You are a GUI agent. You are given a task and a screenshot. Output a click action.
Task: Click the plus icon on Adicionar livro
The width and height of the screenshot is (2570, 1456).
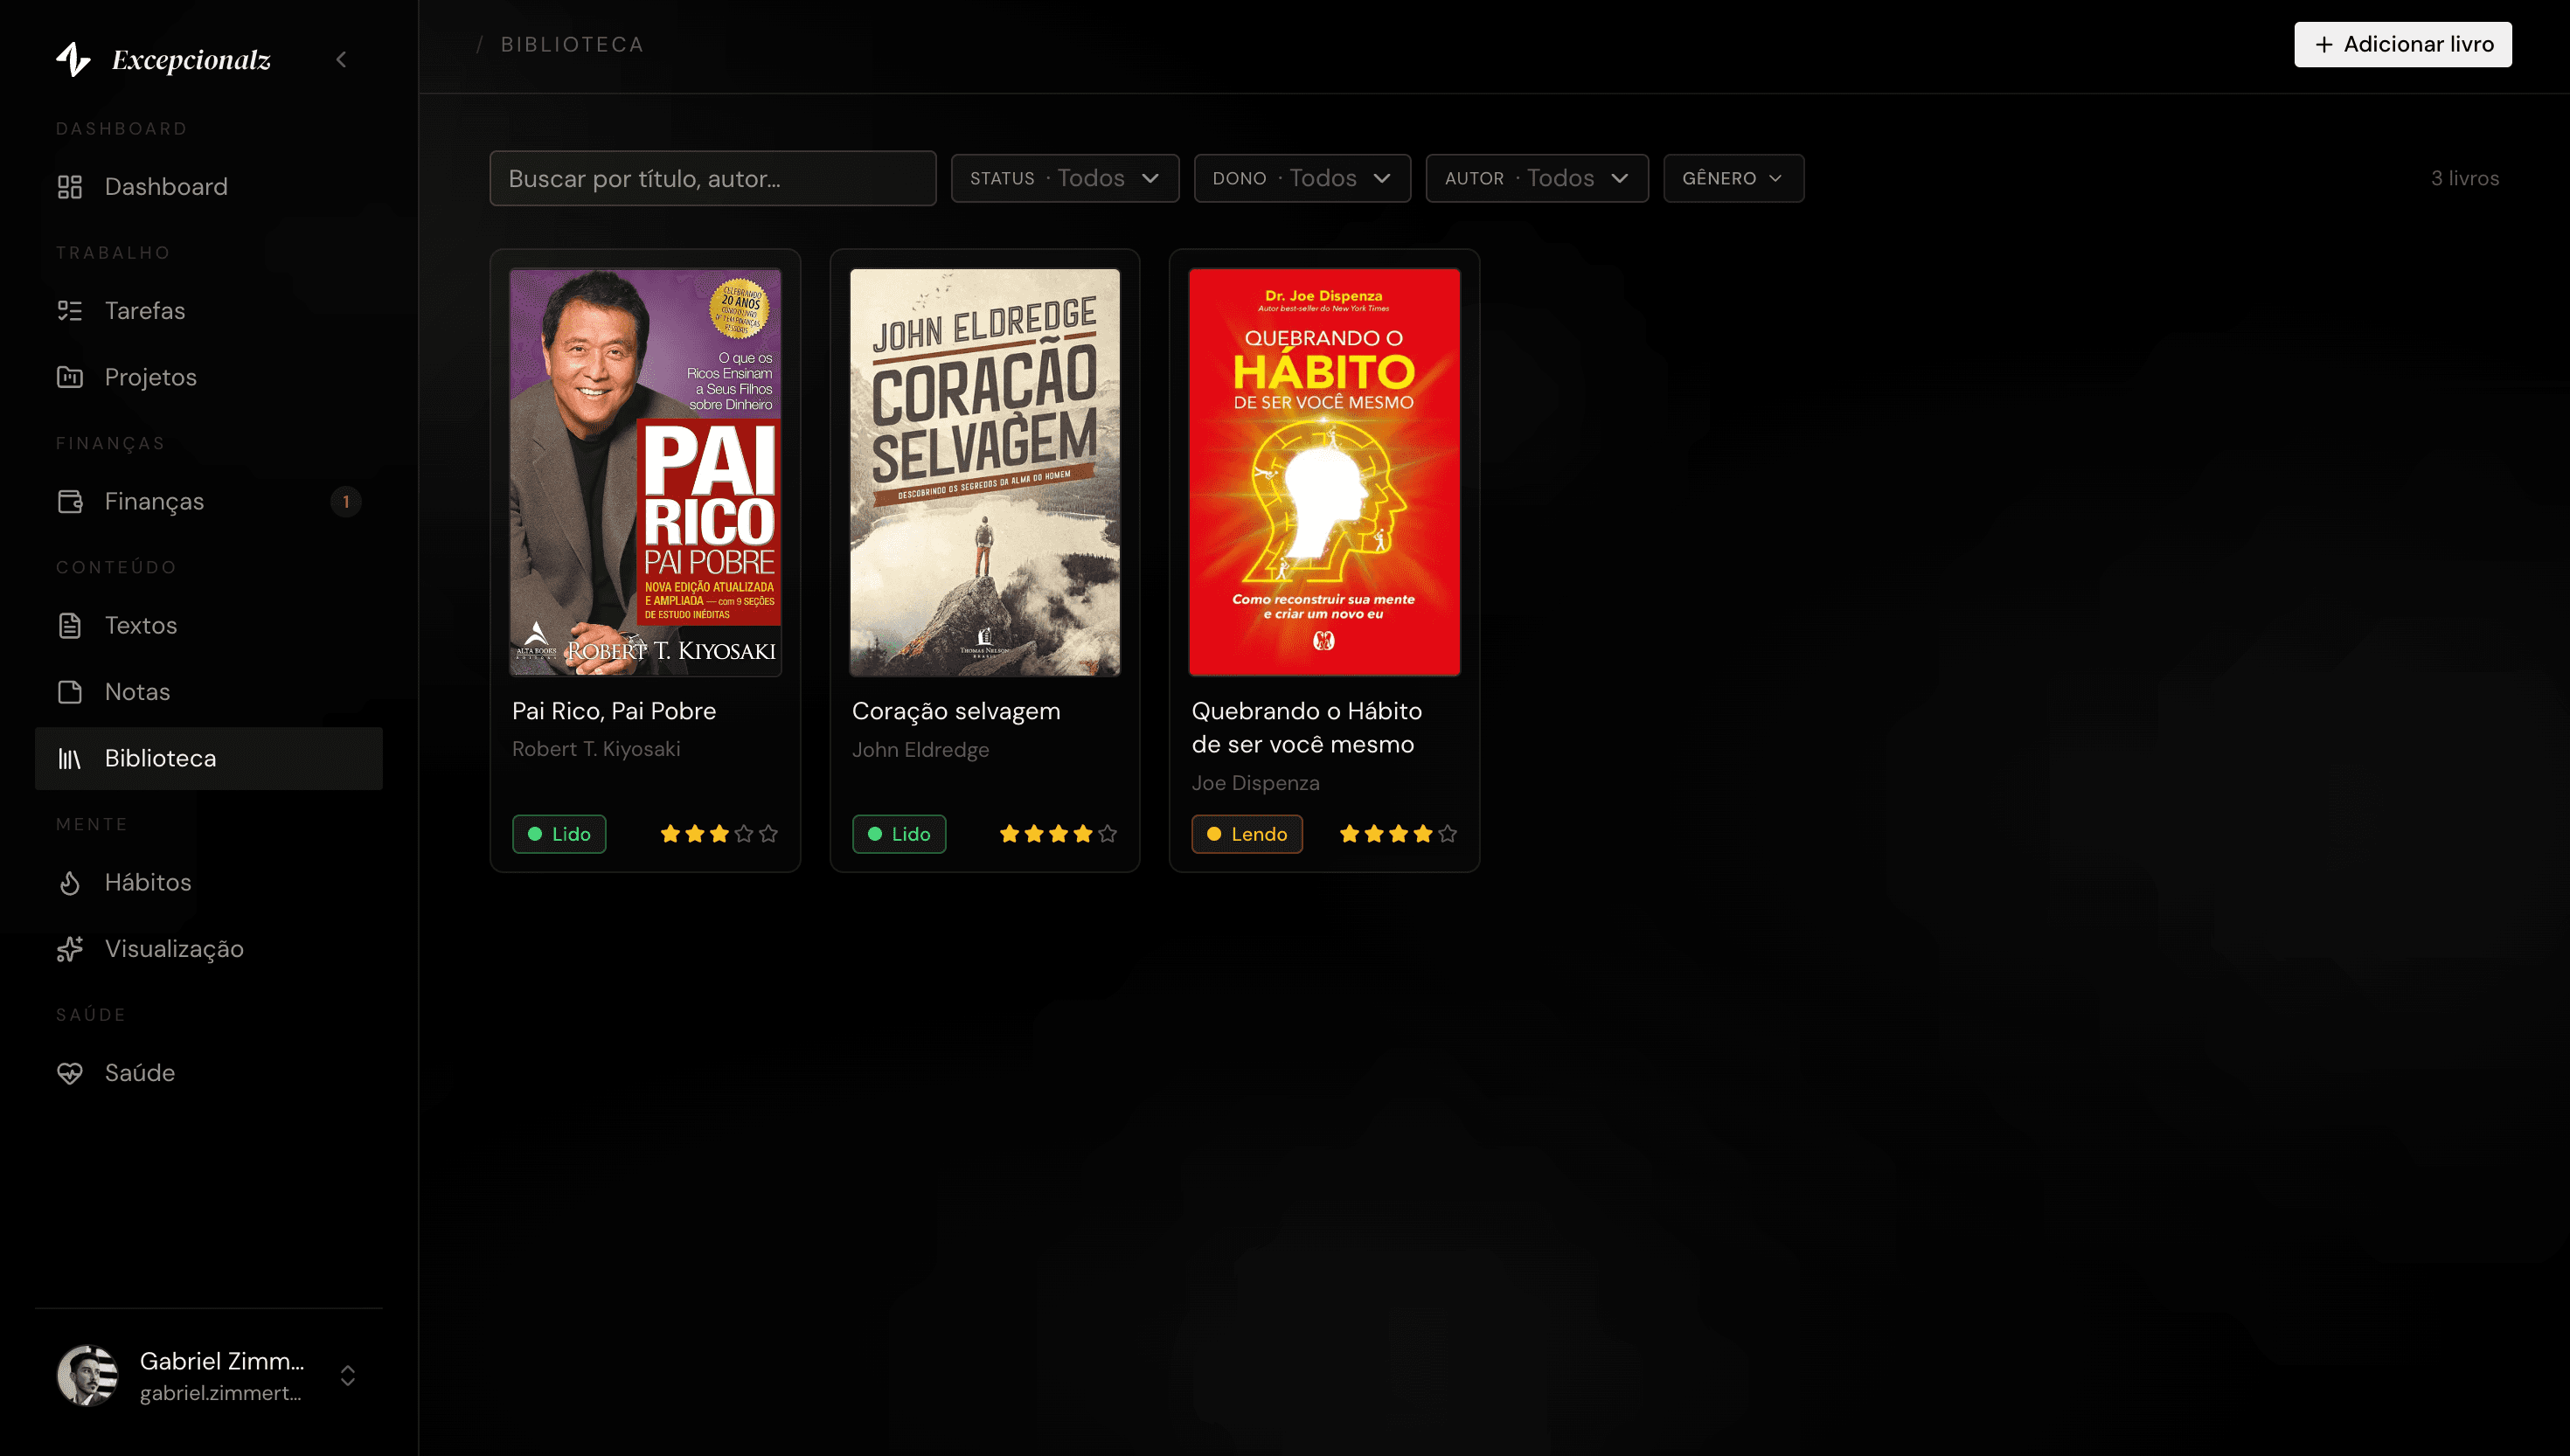(2324, 44)
